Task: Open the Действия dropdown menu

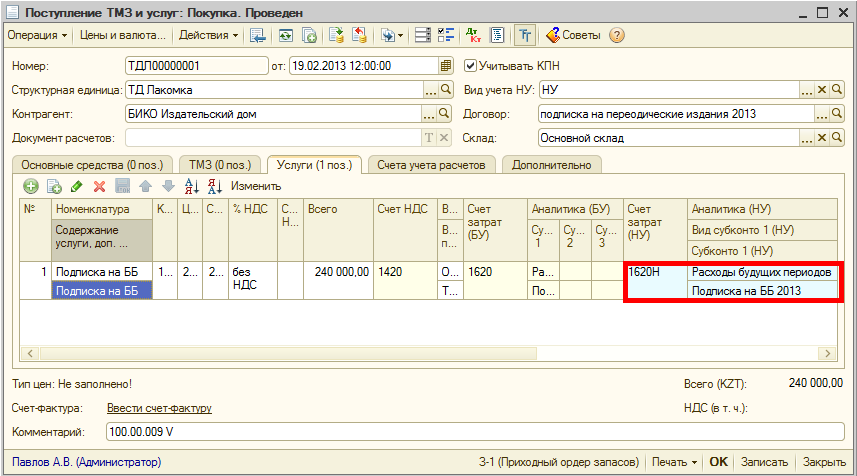Action: click(x=208, y=35)
